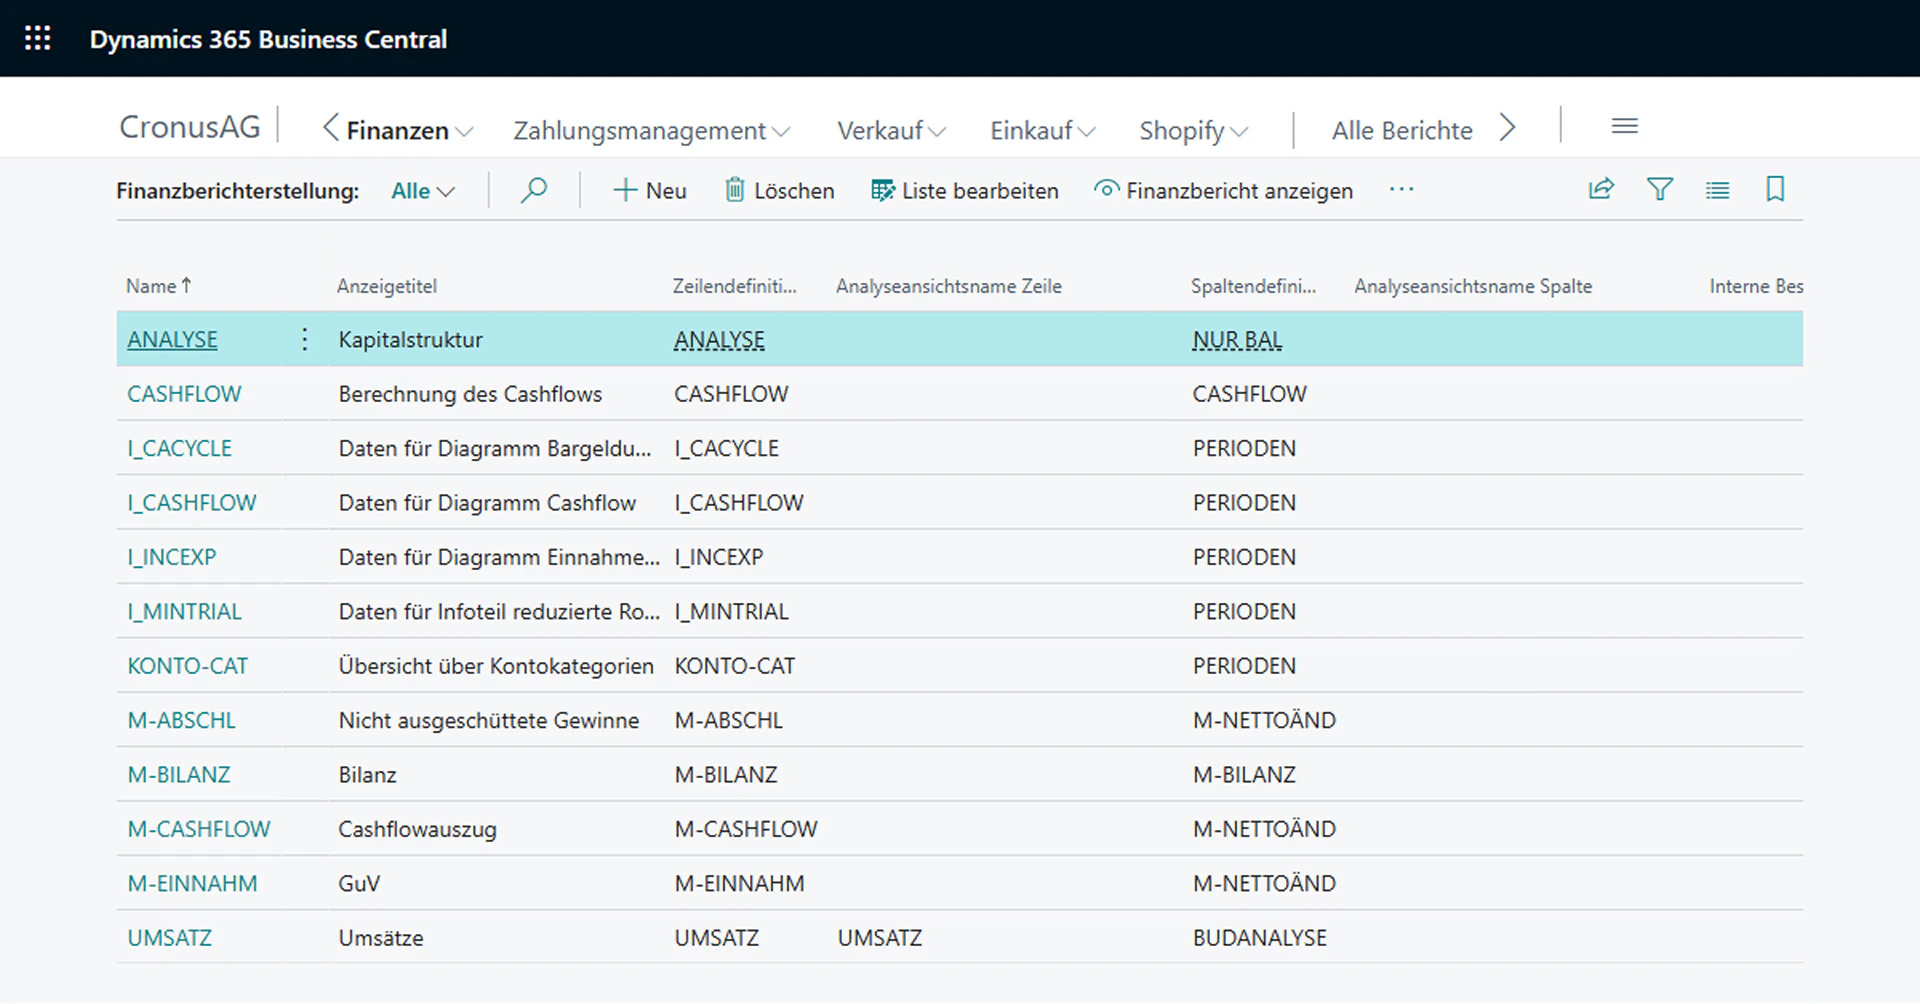Select Nicht ausgeschüttete Gewinne cell

488,720
